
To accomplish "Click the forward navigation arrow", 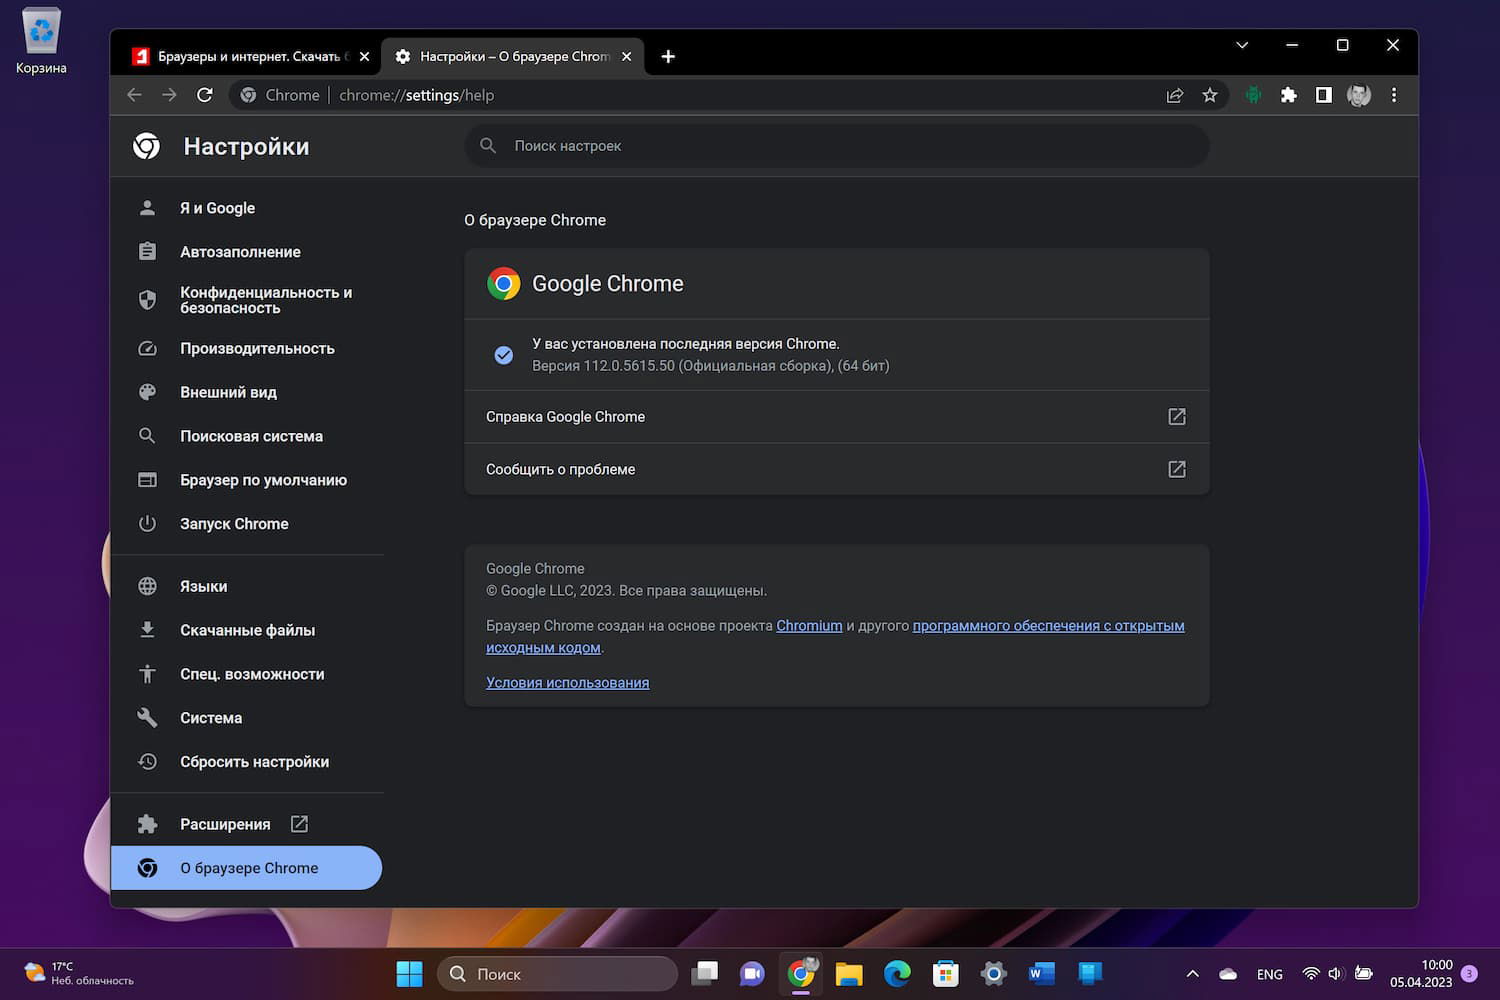I will (170, 95).
